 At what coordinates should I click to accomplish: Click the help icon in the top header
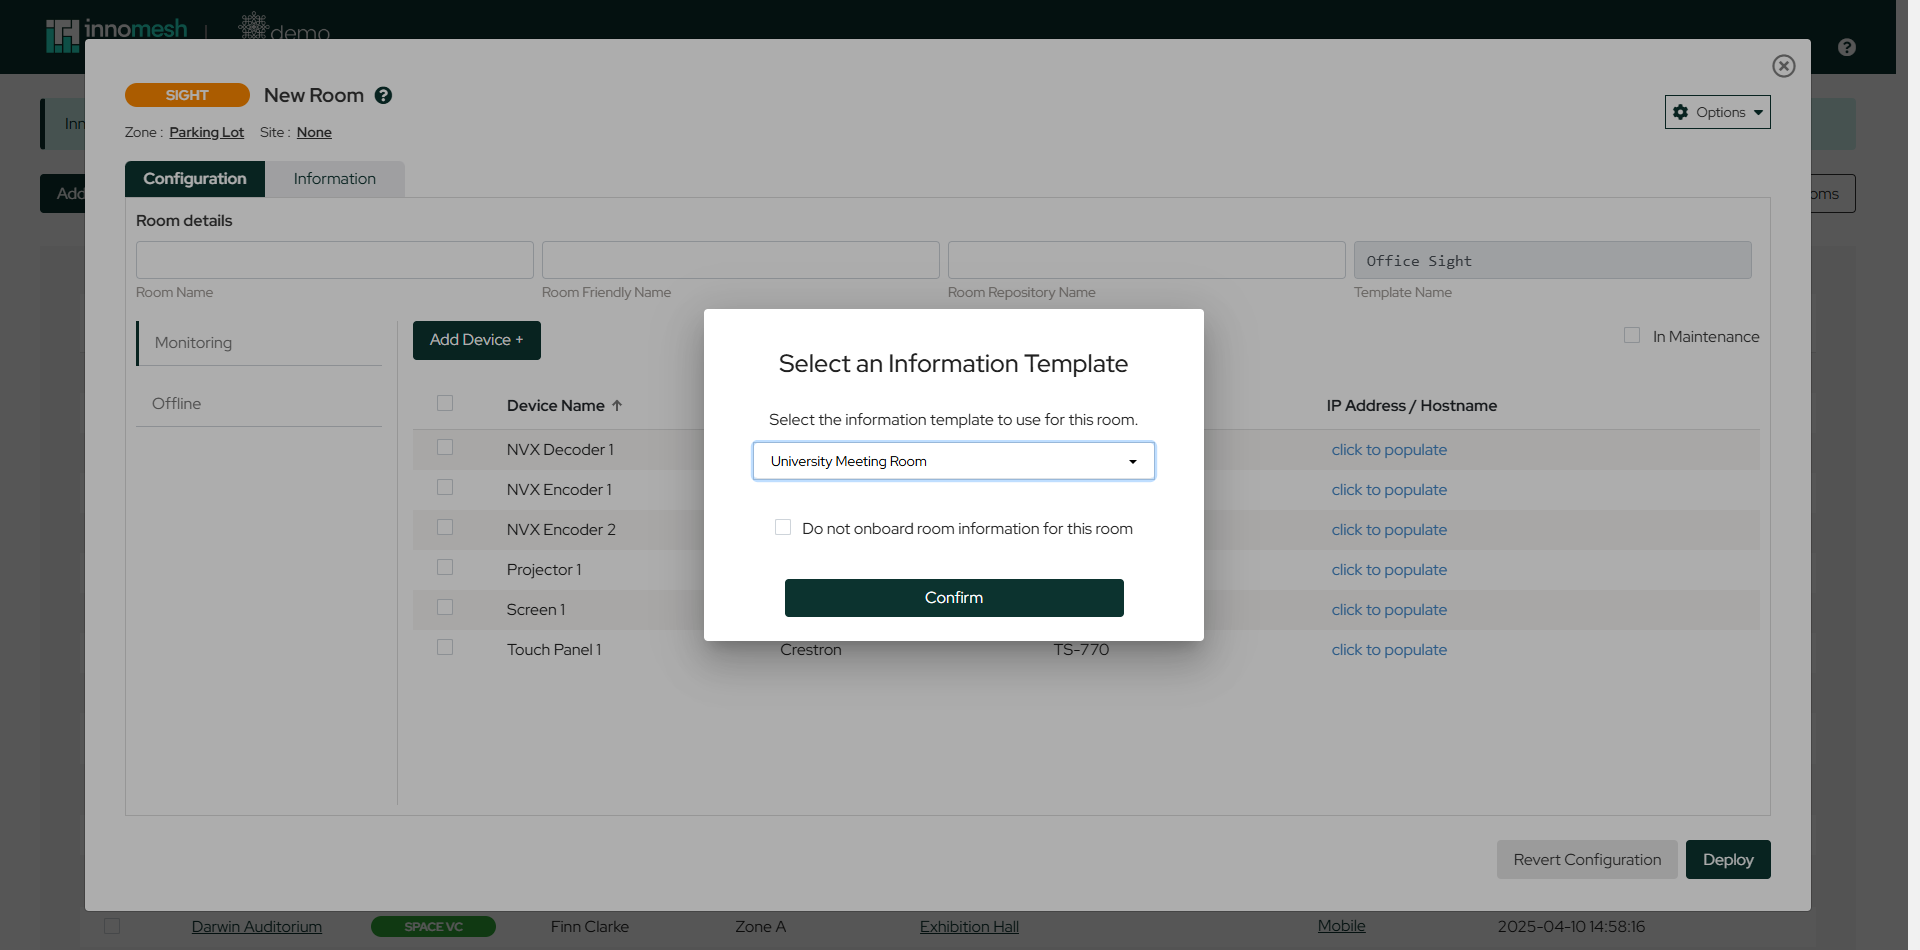[1847, 47]
